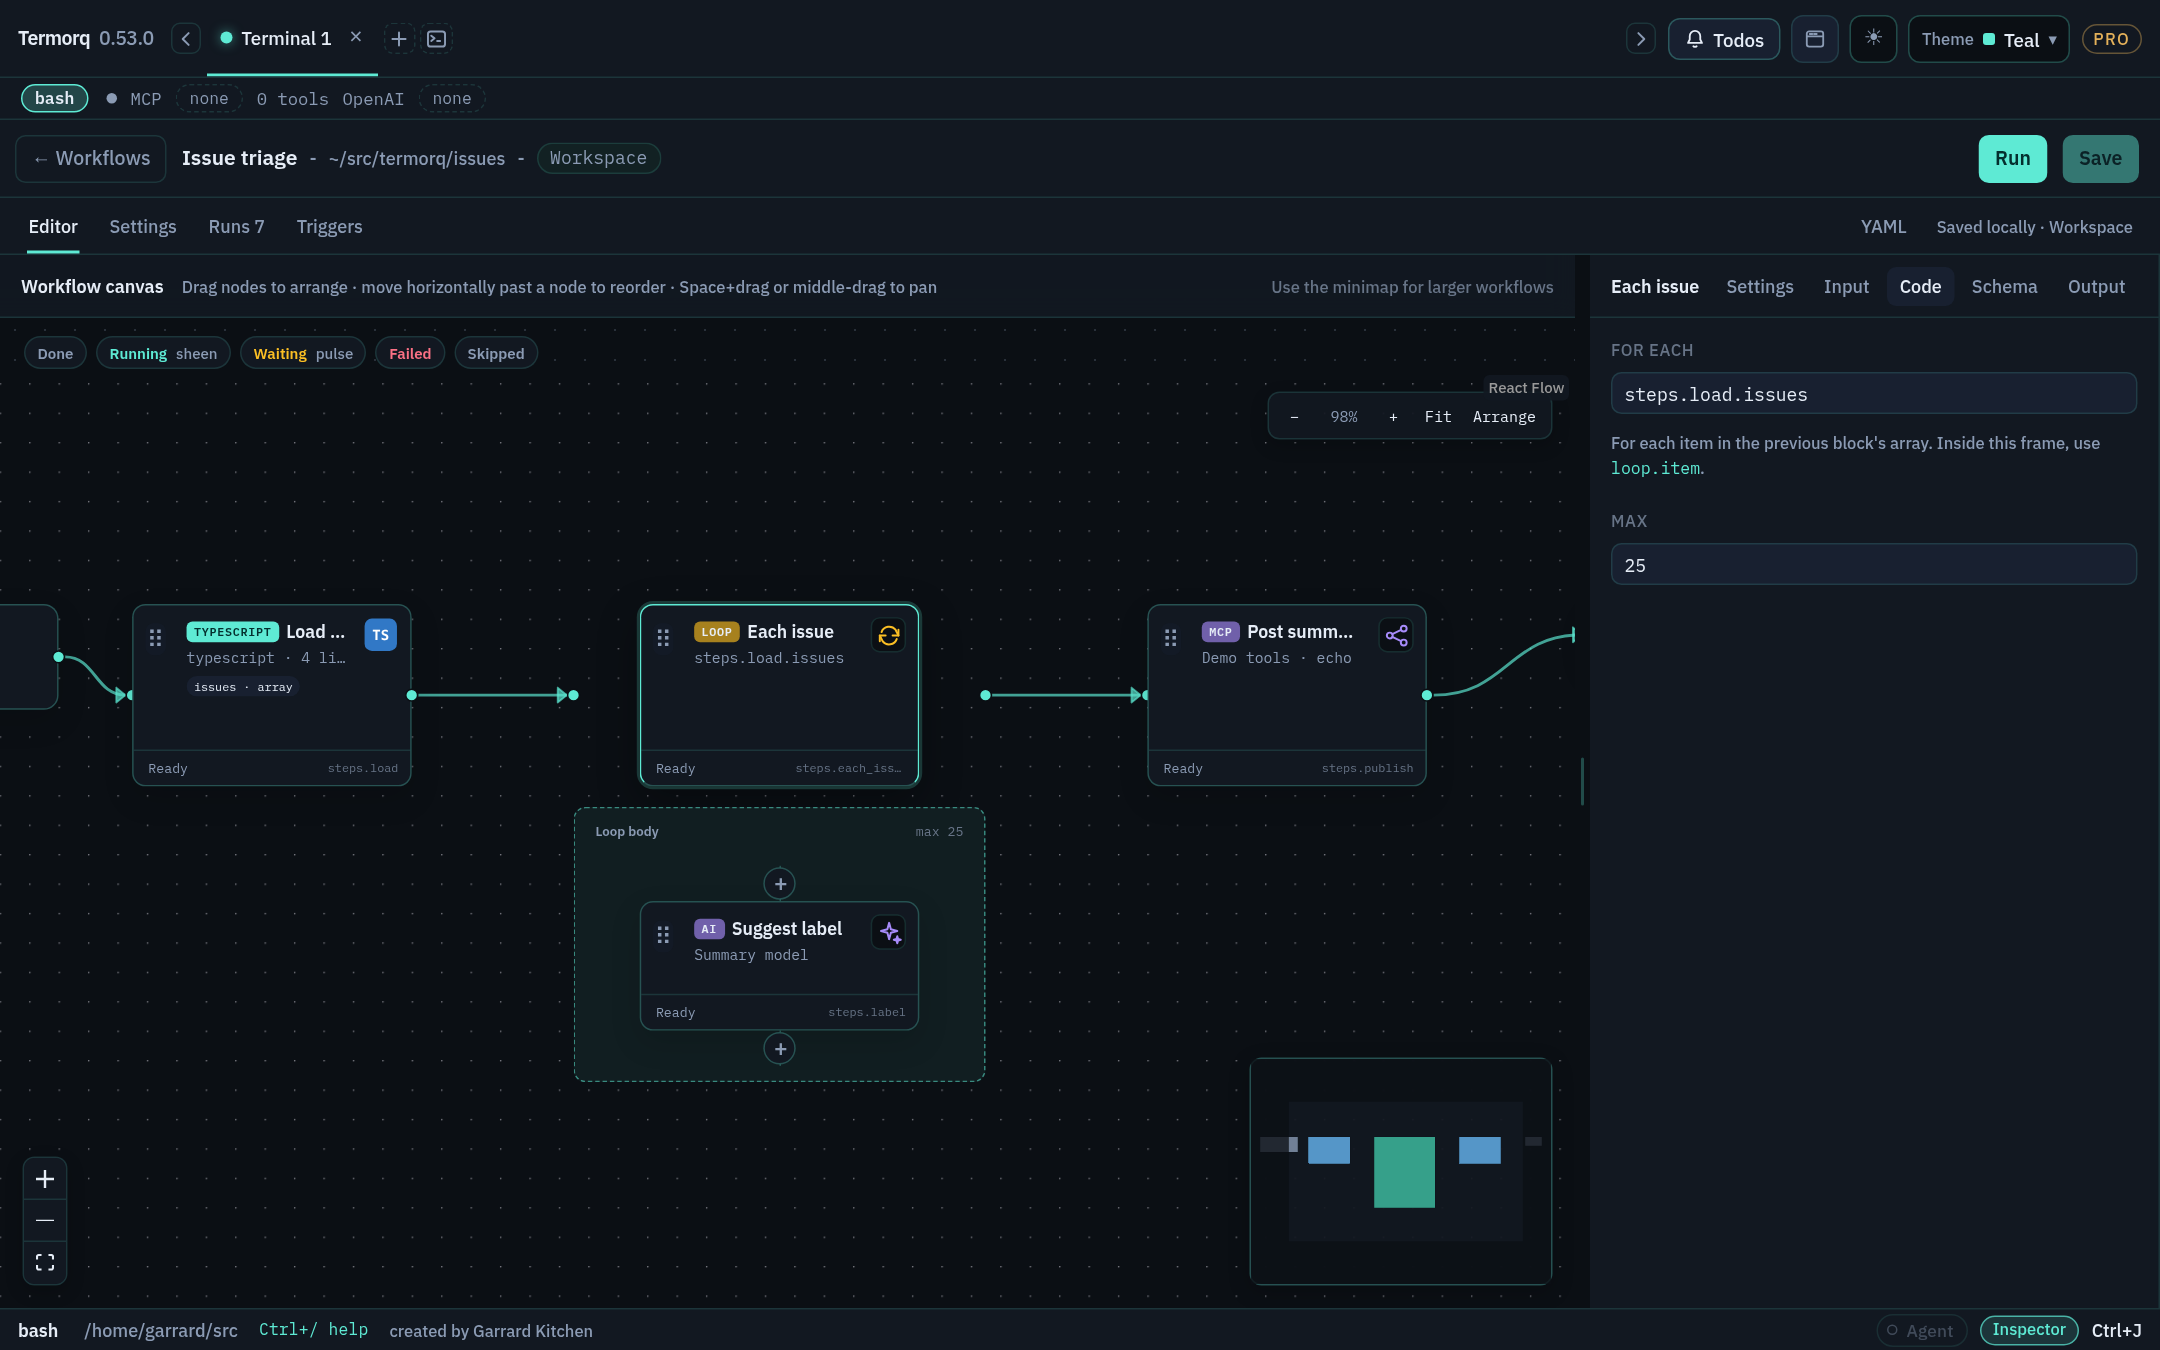Save the workflow

[2100, 159]
